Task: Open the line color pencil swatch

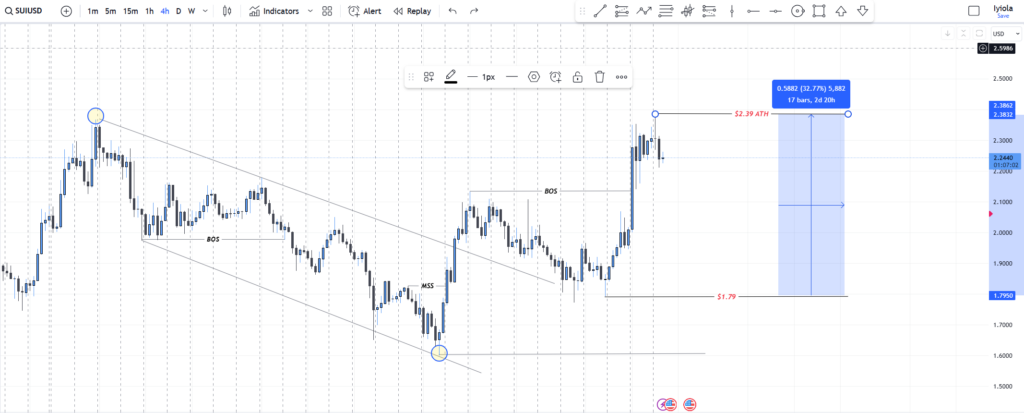Action: click(x=451, y=77)
